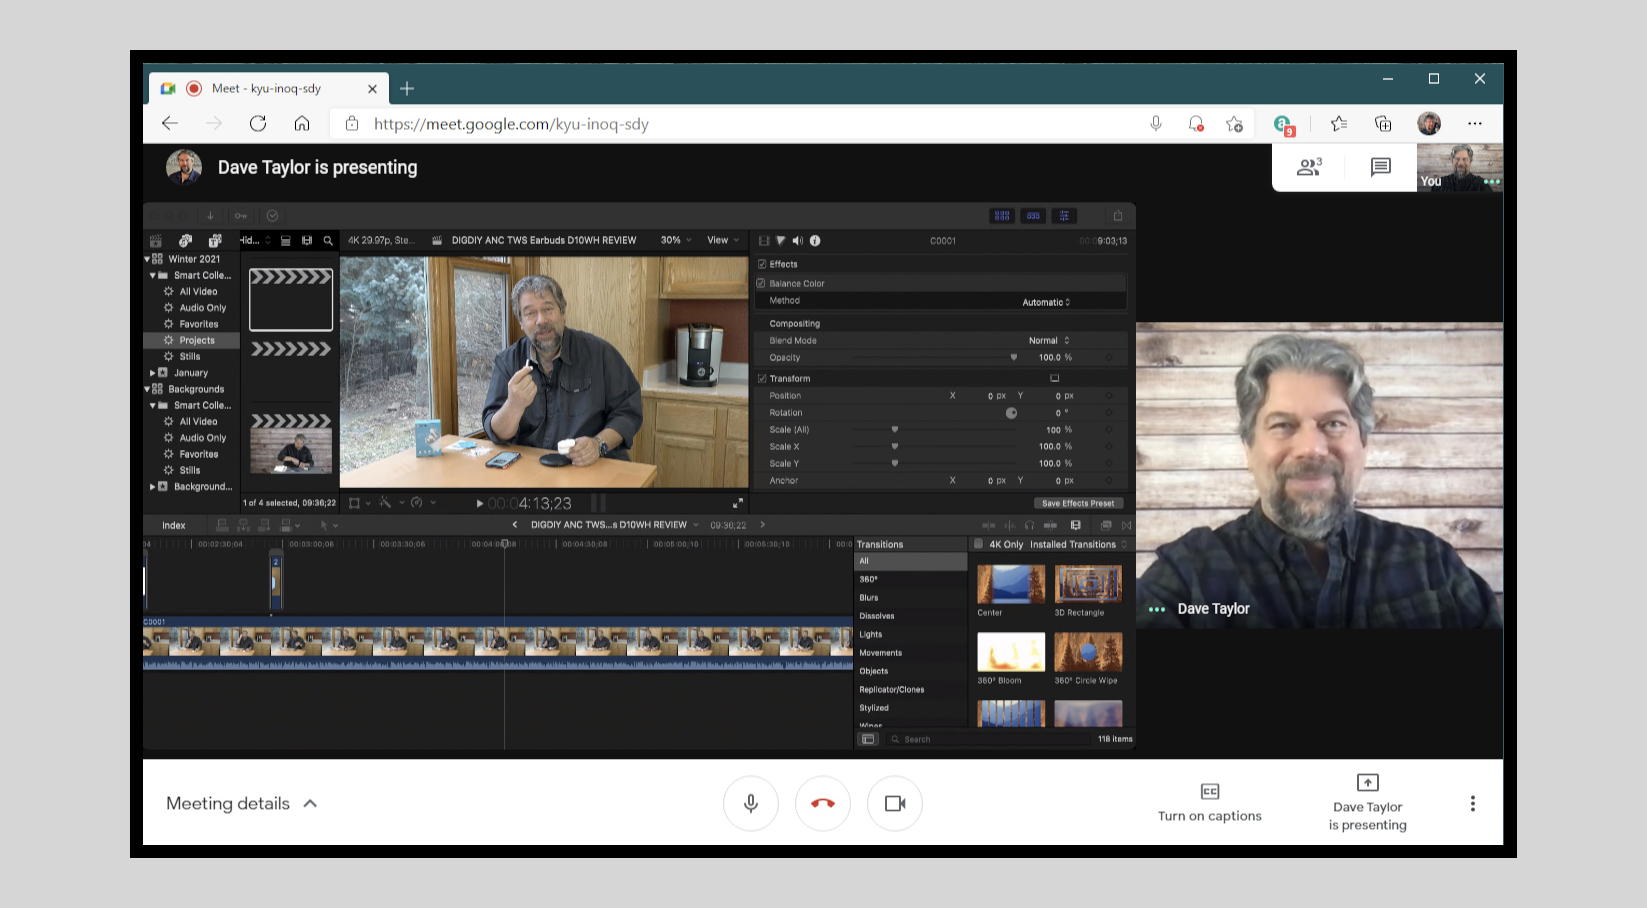
Task: Select the Dissolves transition category
Action: 876,615
